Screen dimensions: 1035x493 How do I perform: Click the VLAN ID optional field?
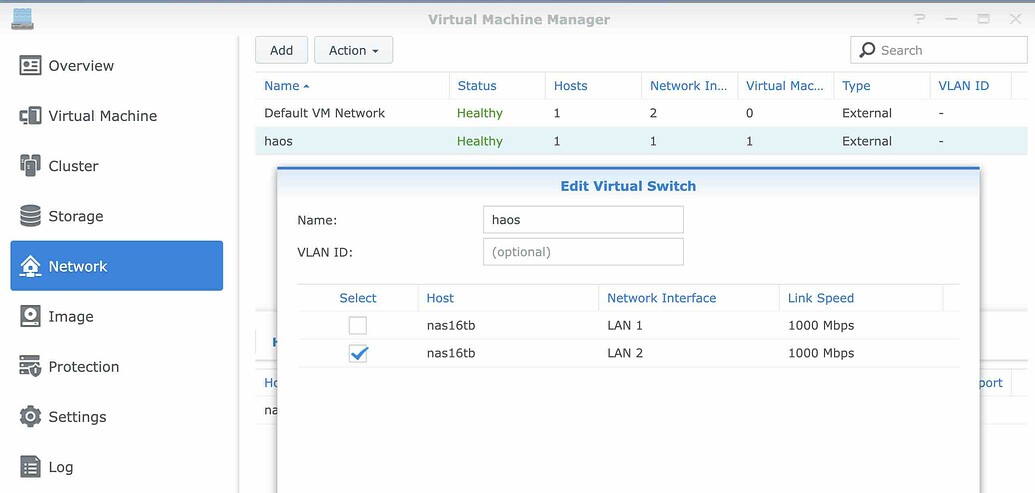[x=584, y=251]
